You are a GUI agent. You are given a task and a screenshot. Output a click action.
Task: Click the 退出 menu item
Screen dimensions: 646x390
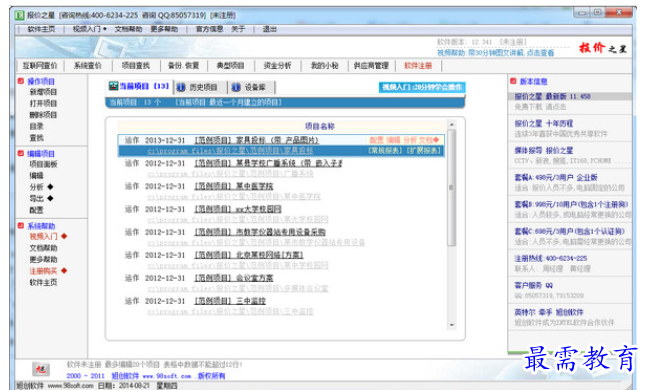269,29
